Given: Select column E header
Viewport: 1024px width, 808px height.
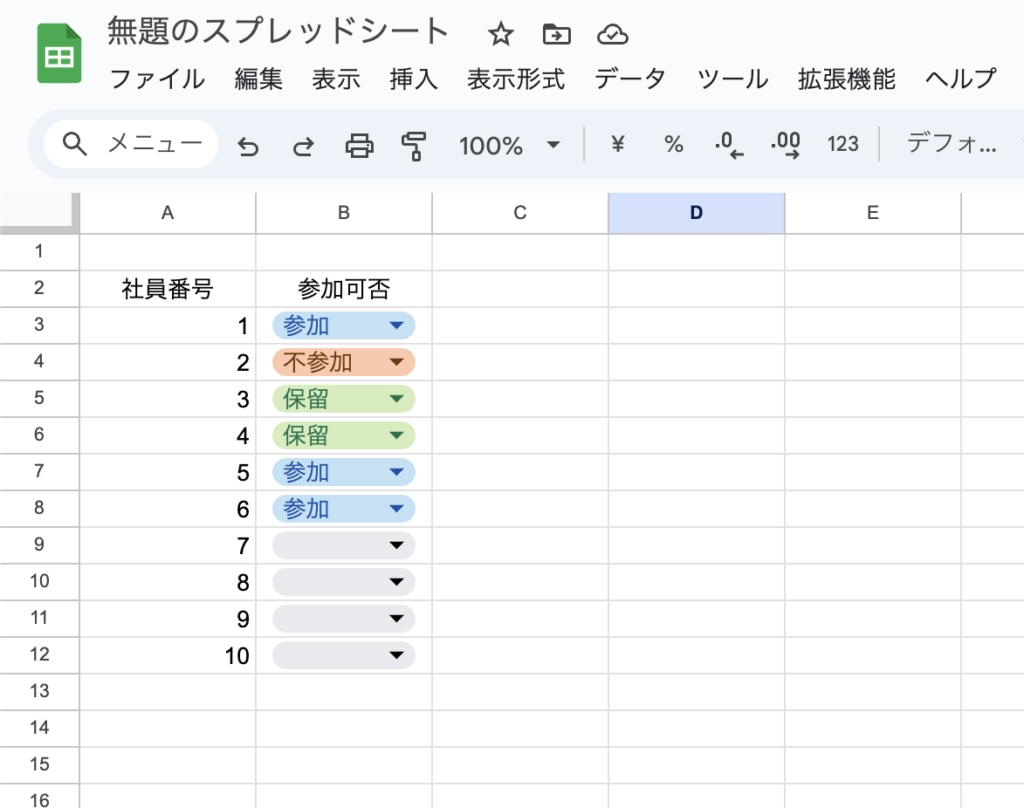Looking at the screenshot, I should click(x=872, y=213).
